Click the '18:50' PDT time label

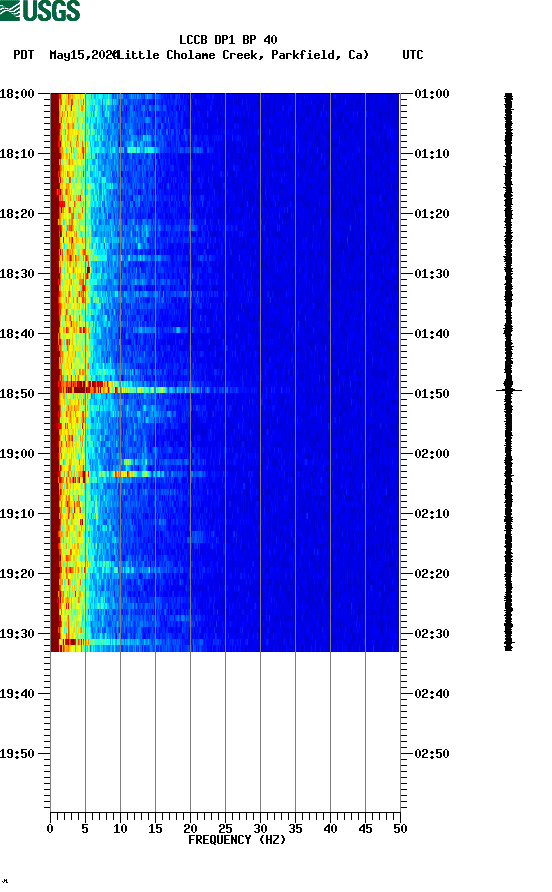(x=18, y=394)
